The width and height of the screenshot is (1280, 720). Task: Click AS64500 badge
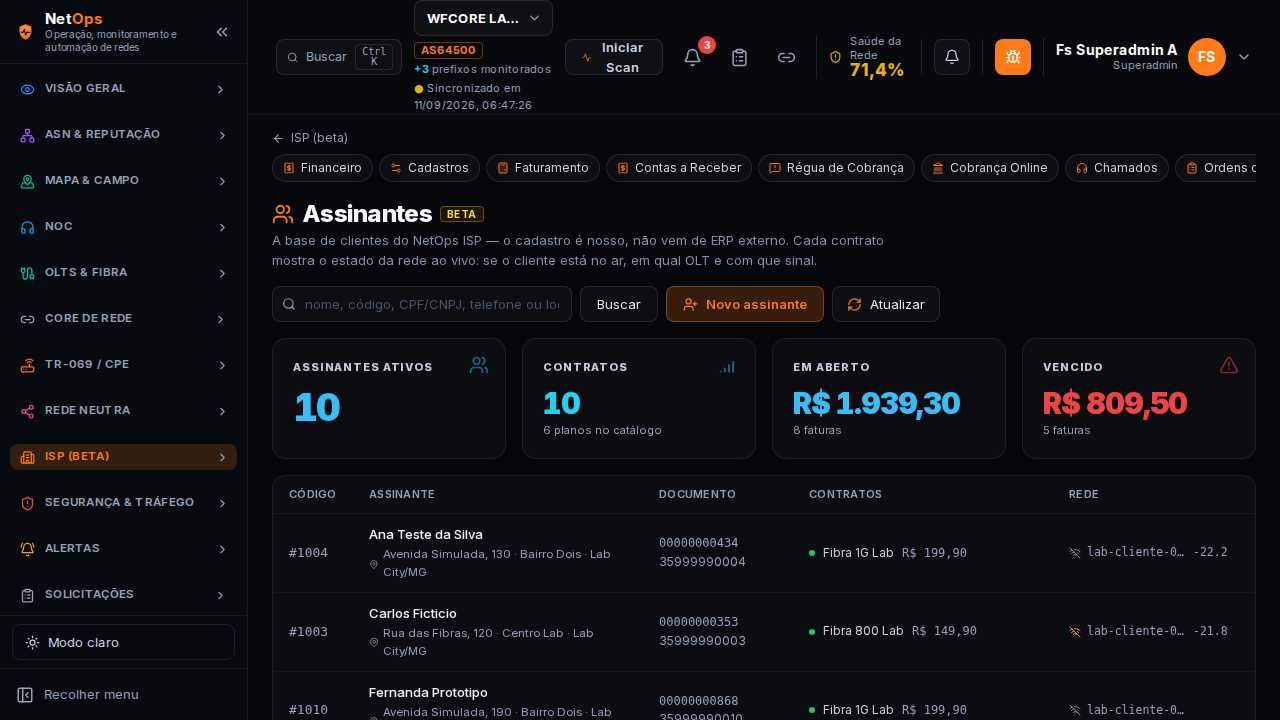[x=448, y=50]
